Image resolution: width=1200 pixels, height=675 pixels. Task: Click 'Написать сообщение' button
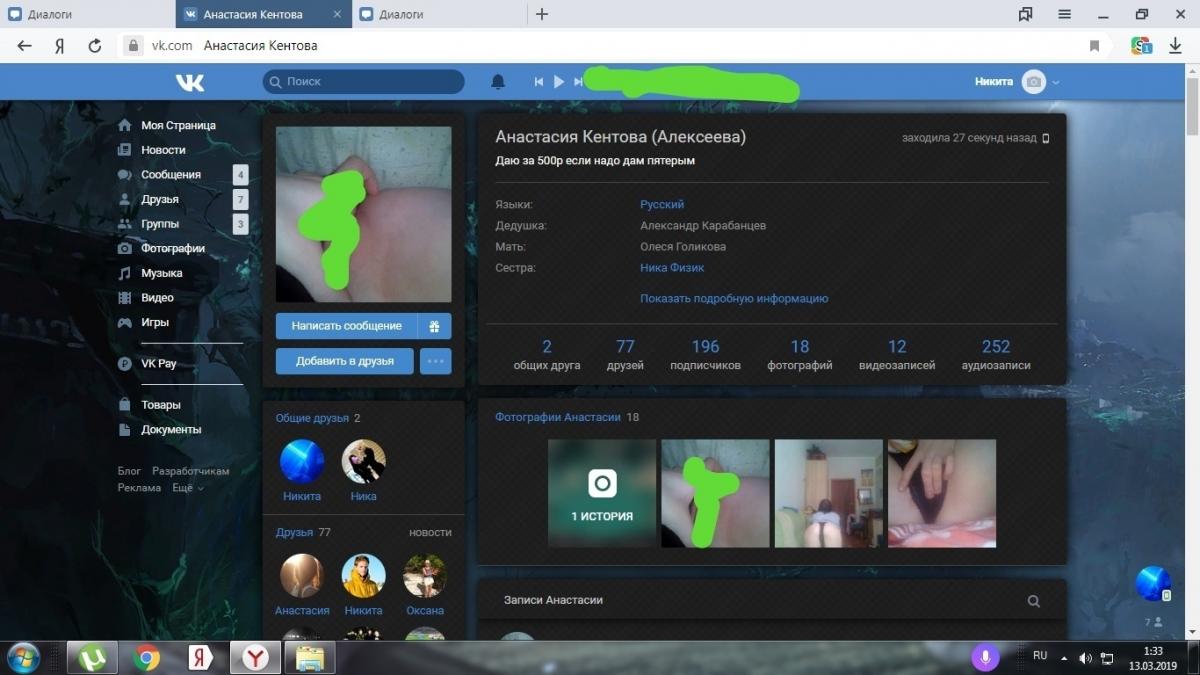click(x=346, y=326)
